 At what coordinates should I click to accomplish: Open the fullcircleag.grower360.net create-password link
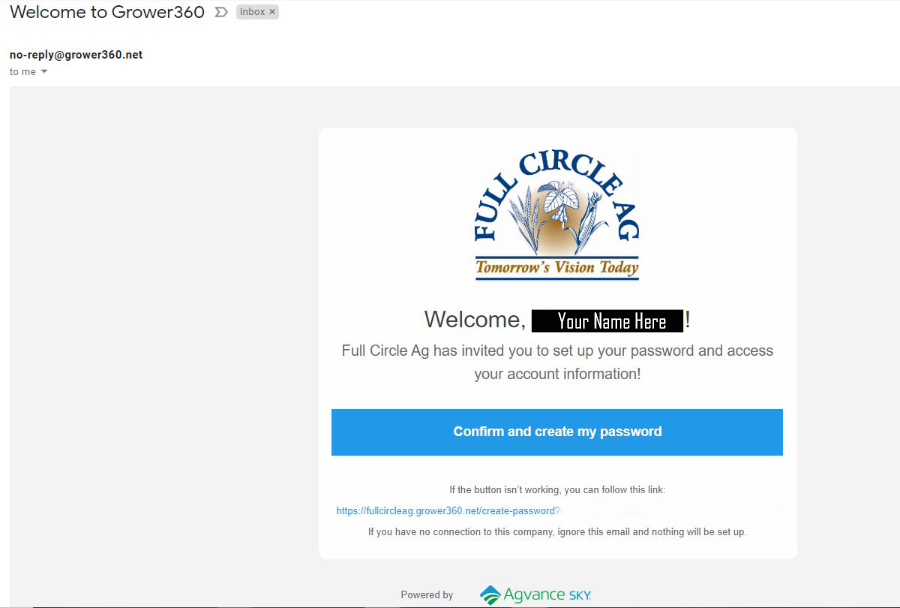point(448,510)
